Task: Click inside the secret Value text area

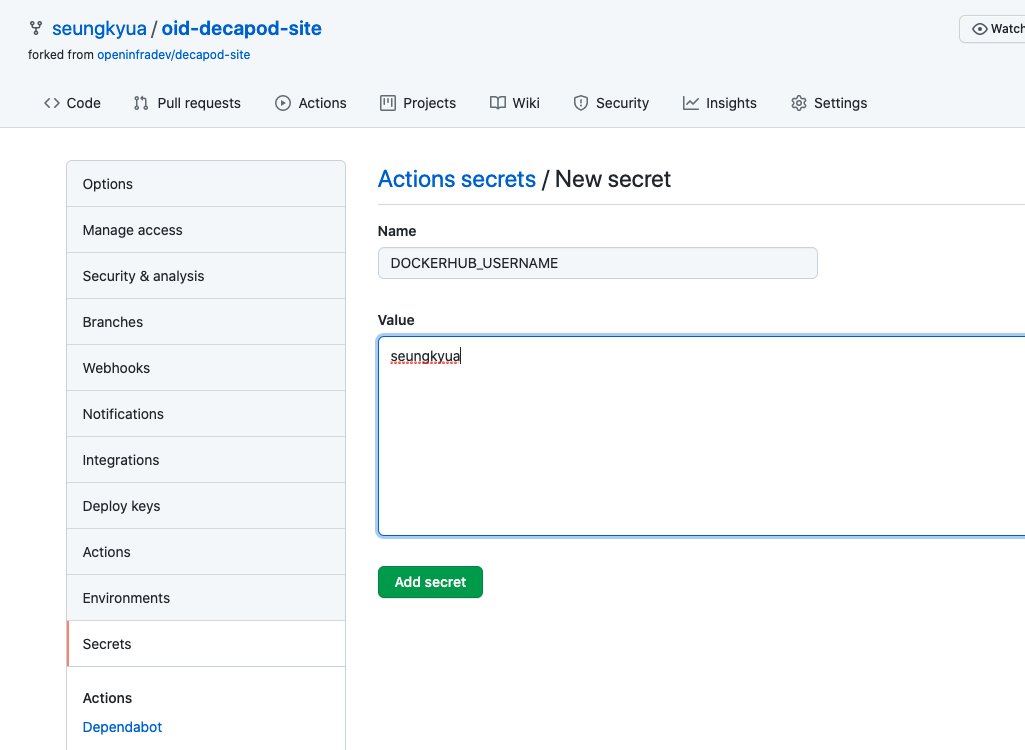Action: (701, 436)
